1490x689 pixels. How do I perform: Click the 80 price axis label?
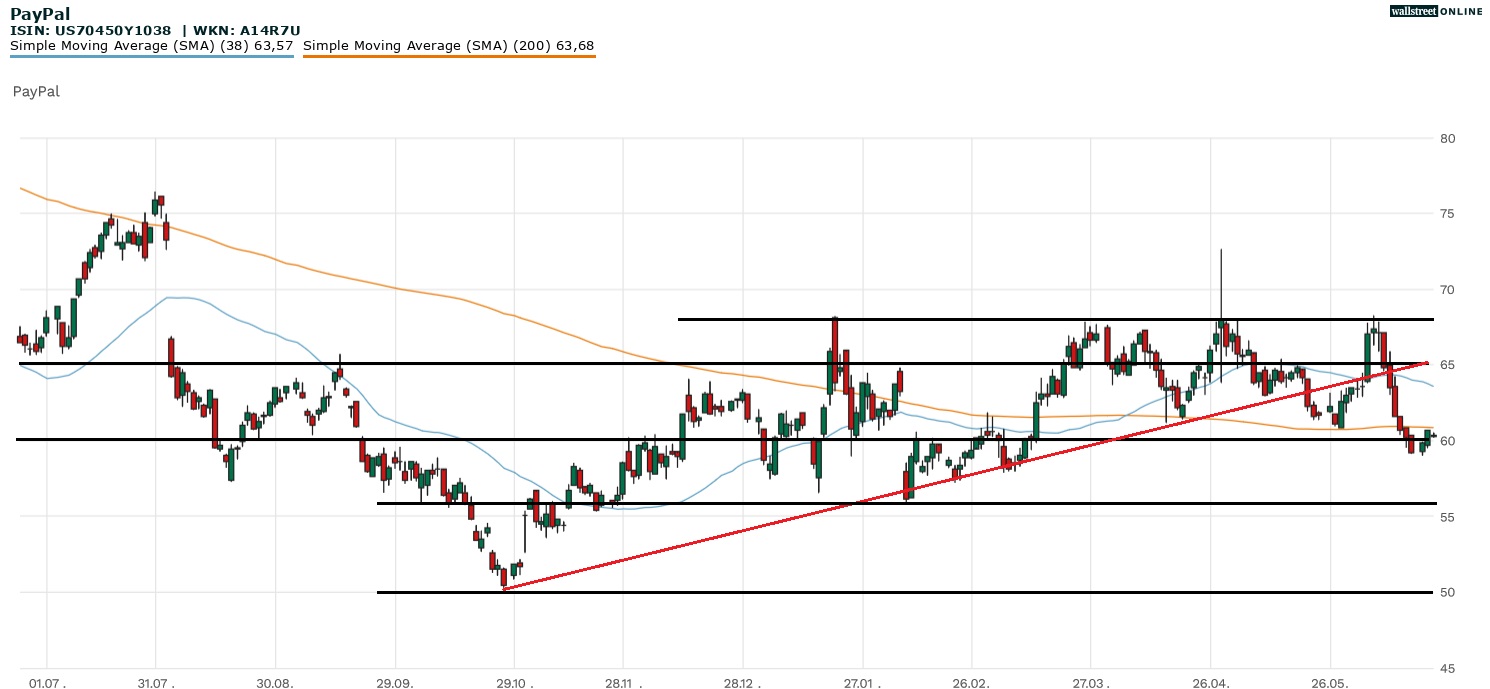[x=1447, y=138]
